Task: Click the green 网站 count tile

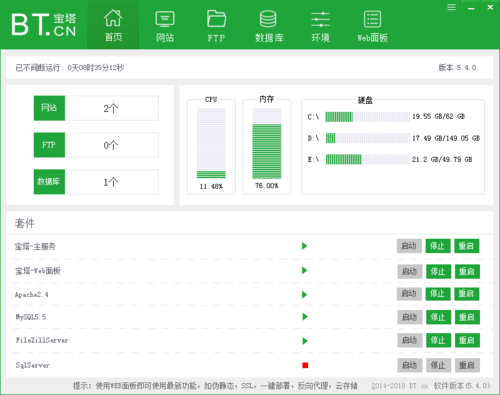Action: tap(49, 108)
